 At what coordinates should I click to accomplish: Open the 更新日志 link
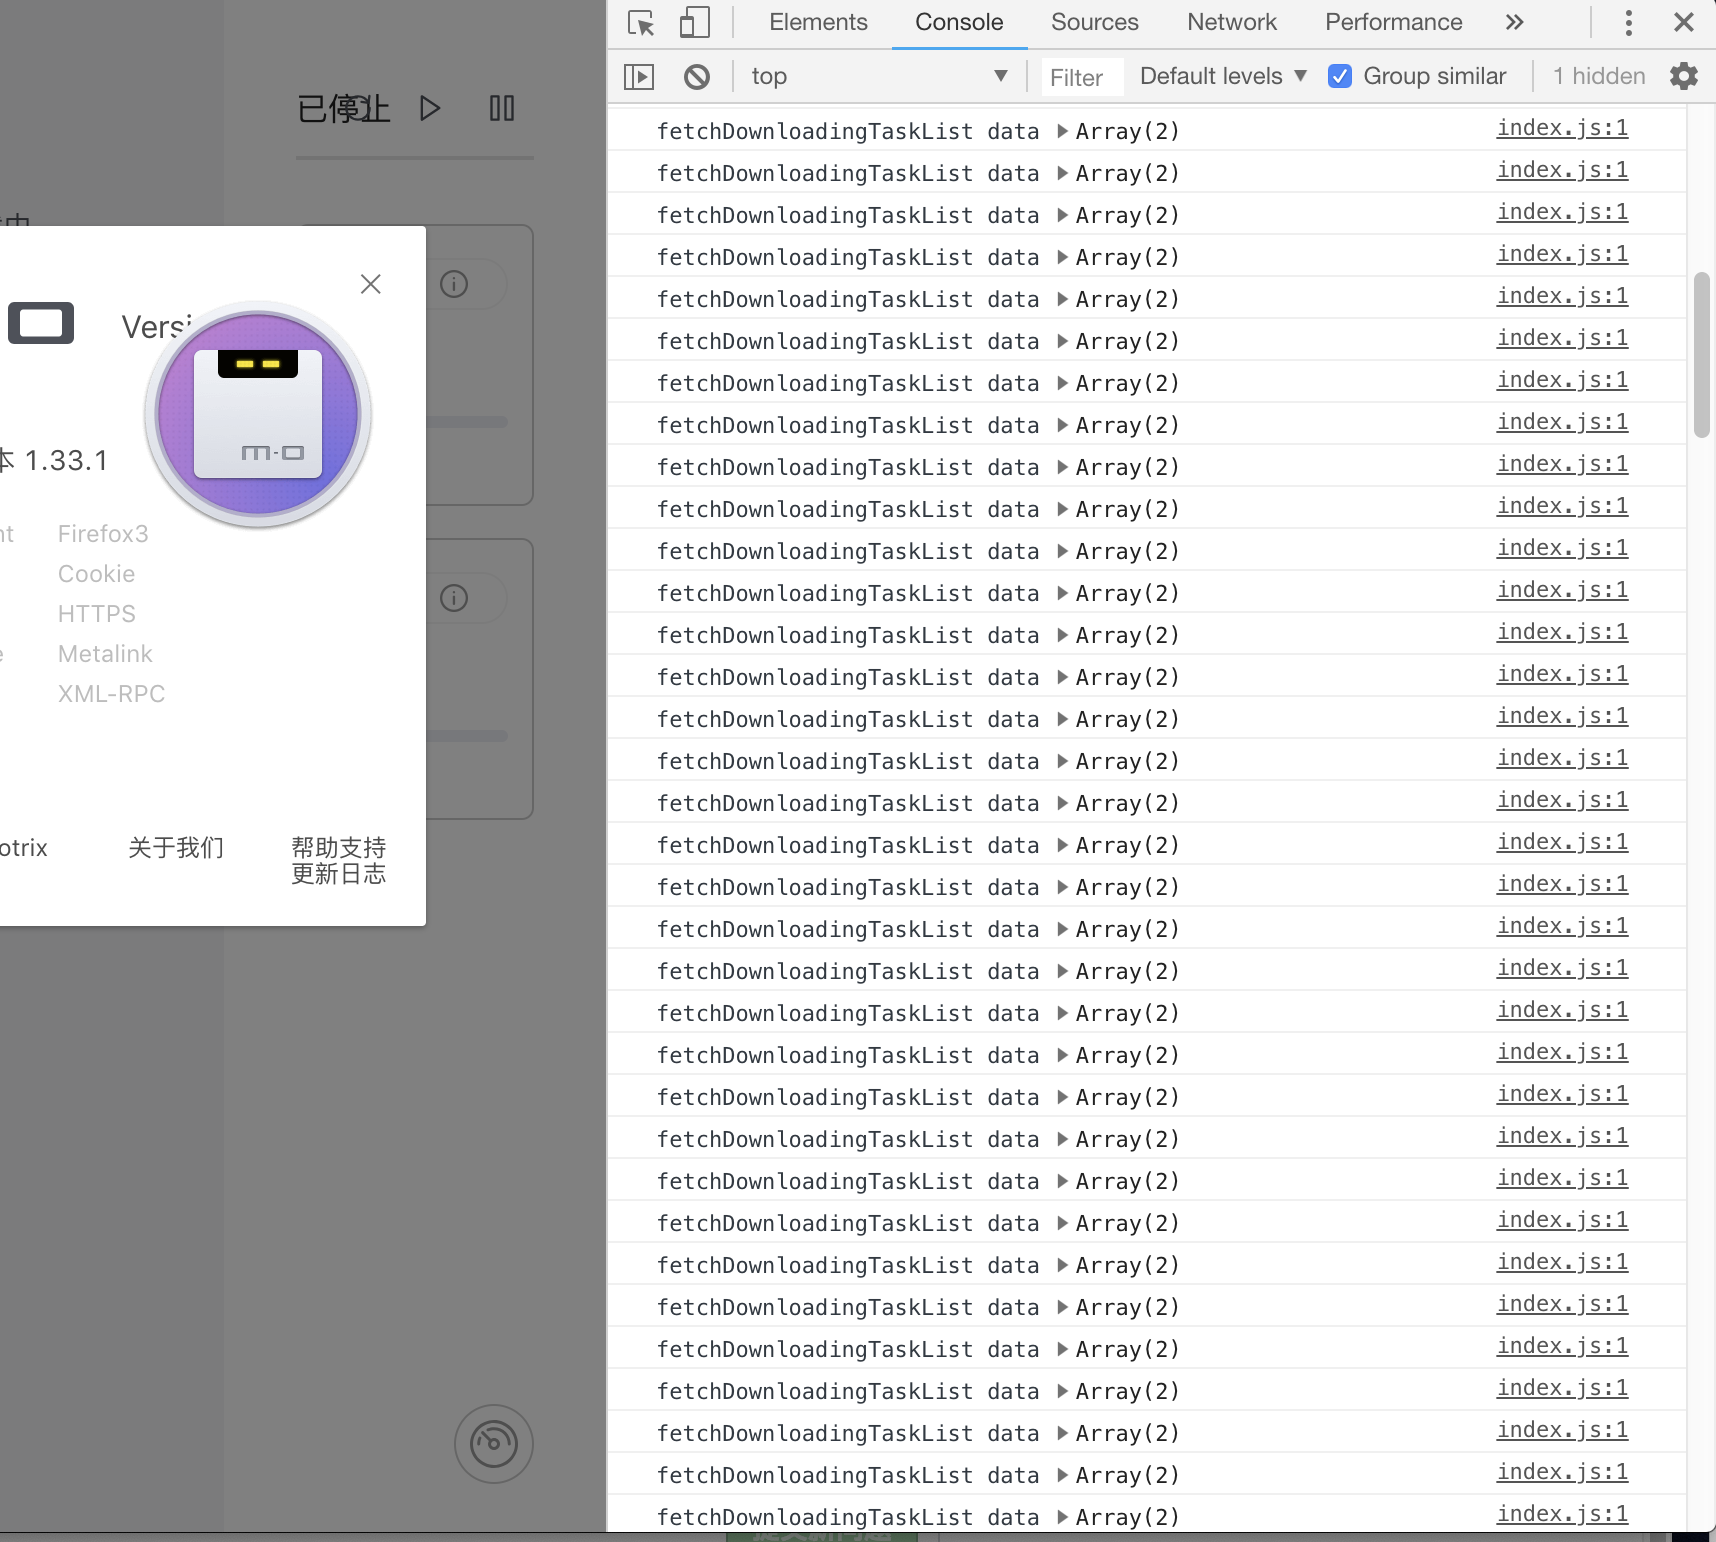pos(339,874)
